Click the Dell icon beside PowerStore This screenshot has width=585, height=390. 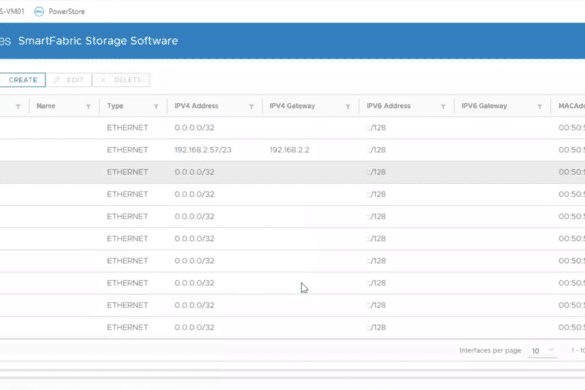(x=39, y=12)
